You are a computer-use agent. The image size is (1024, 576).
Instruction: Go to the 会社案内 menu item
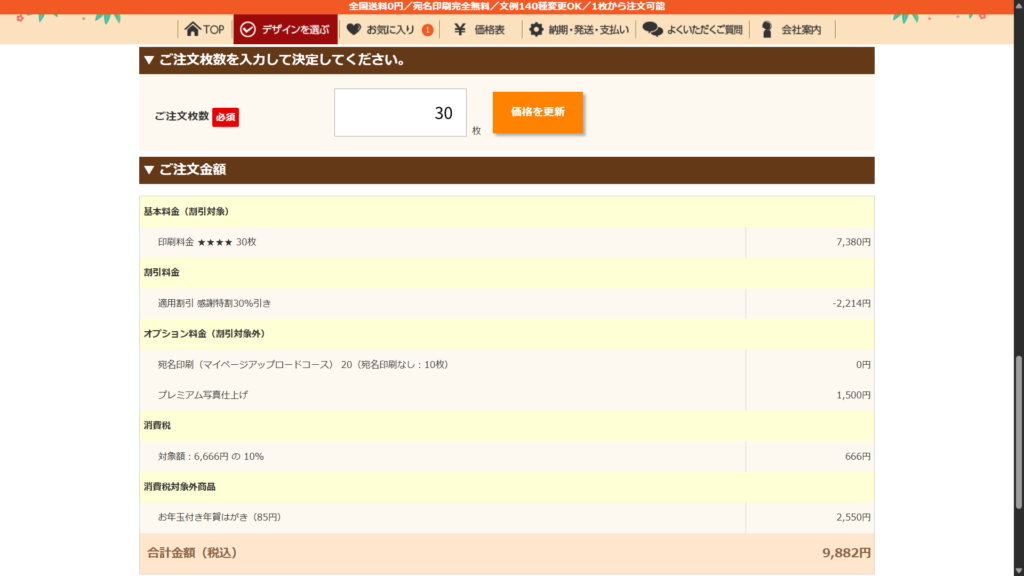[802, 30]
